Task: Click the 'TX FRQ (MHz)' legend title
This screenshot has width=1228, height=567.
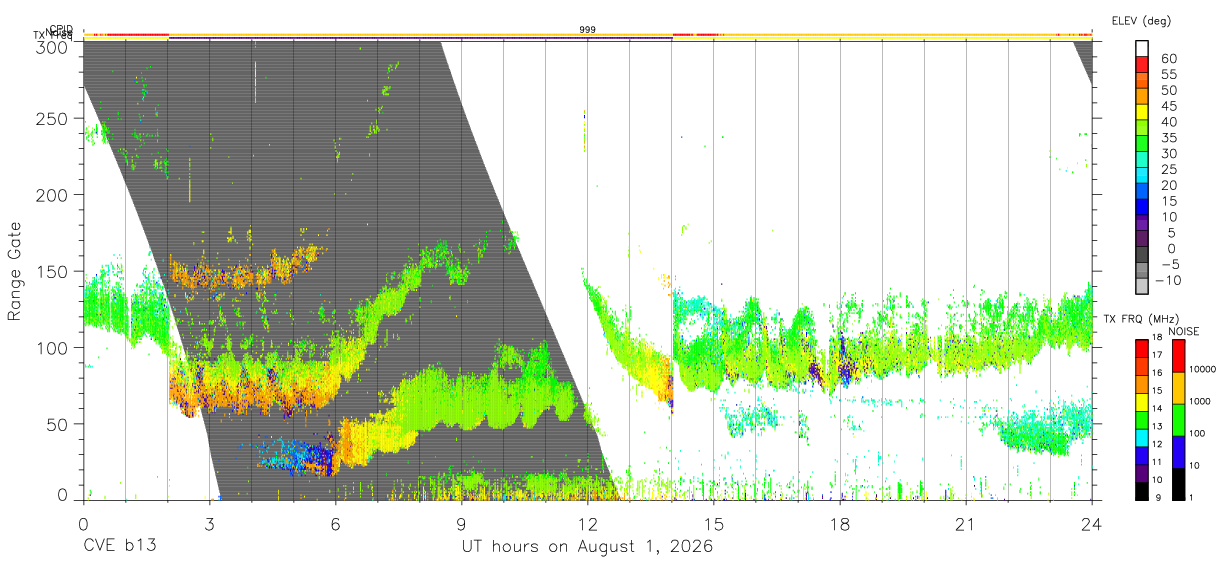Action: [x=1140, y=319]
